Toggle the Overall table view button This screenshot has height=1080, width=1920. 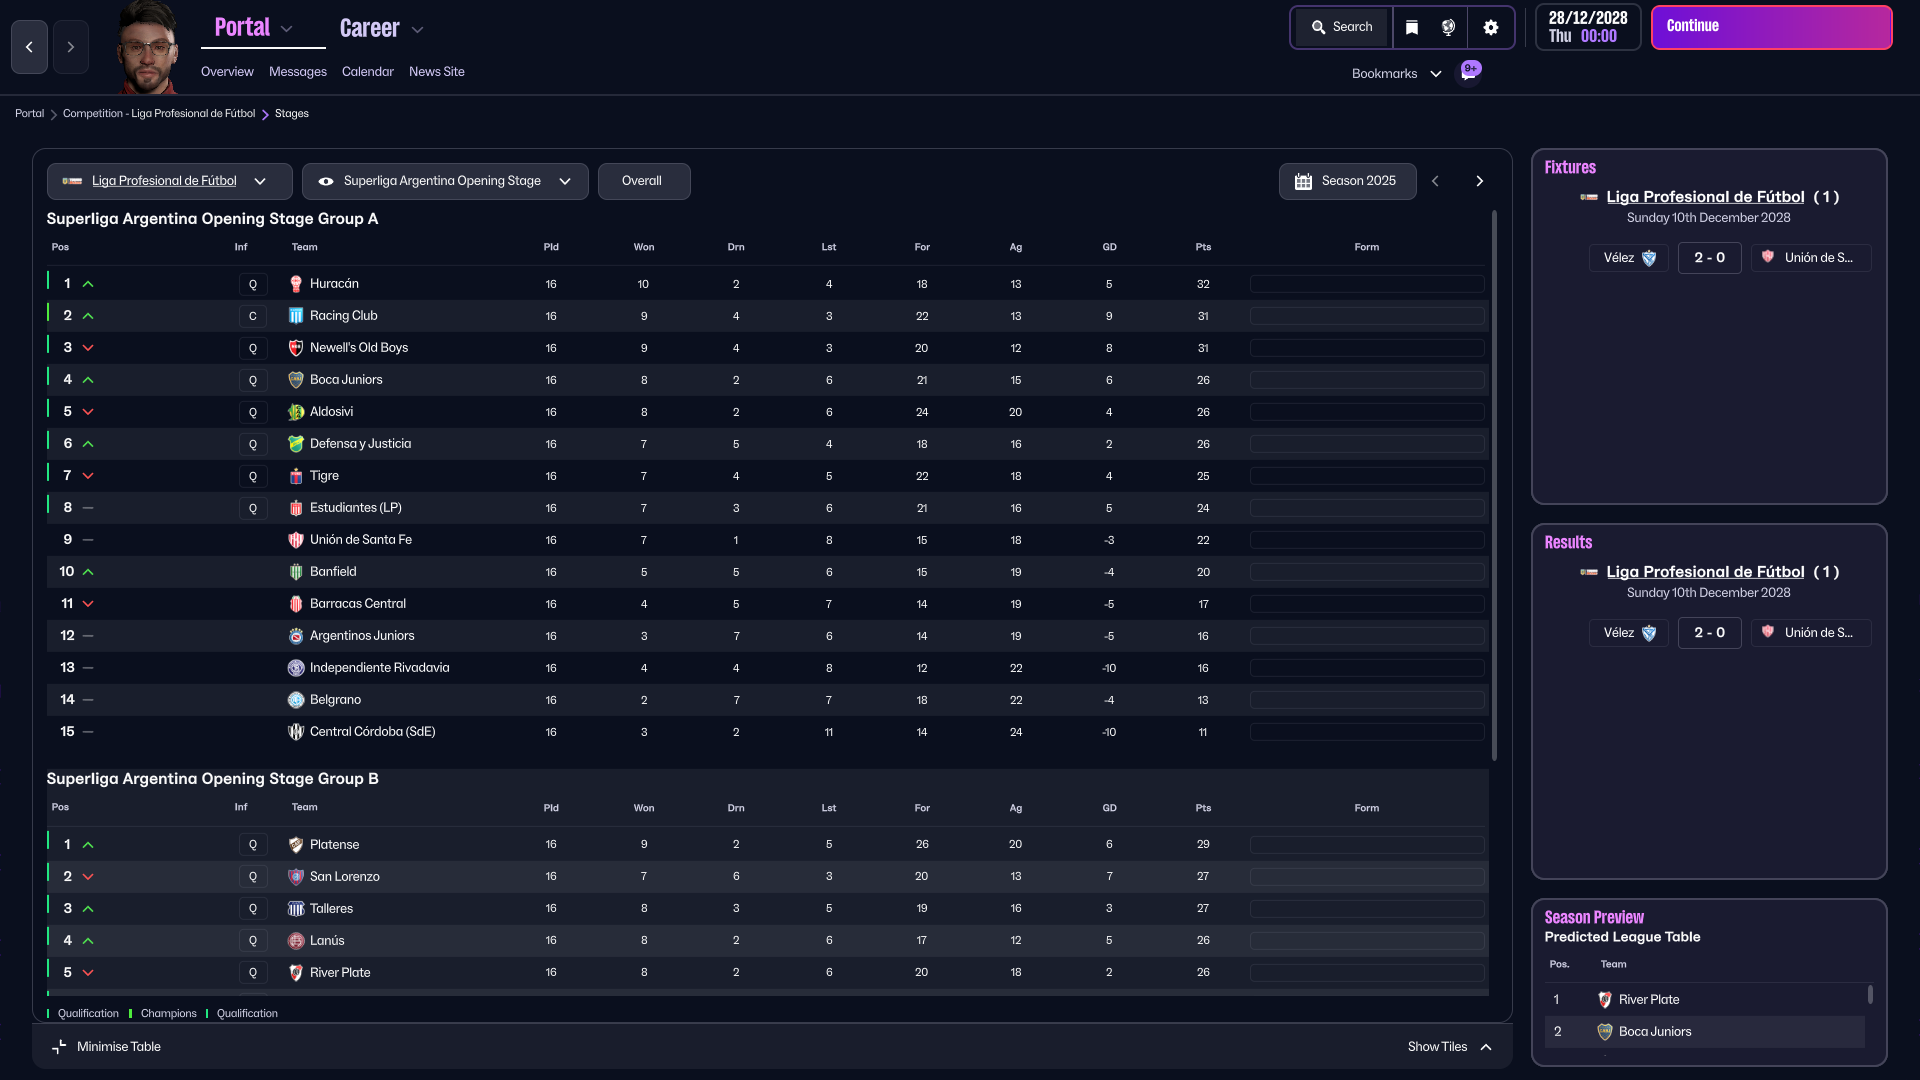coord(643,181)
